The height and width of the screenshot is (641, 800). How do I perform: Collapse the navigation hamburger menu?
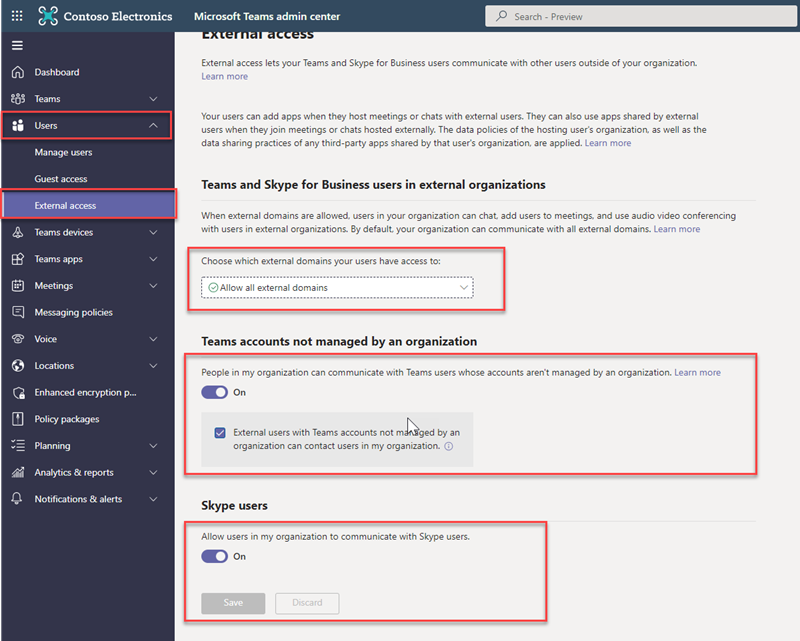point(17,45)
